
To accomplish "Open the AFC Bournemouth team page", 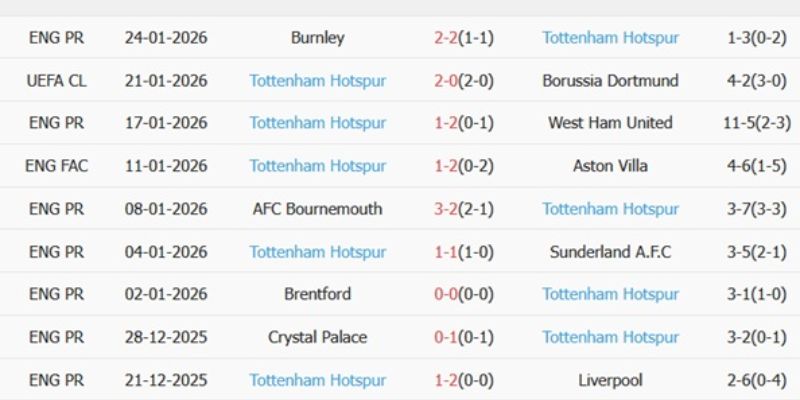I will click(317, 209).
